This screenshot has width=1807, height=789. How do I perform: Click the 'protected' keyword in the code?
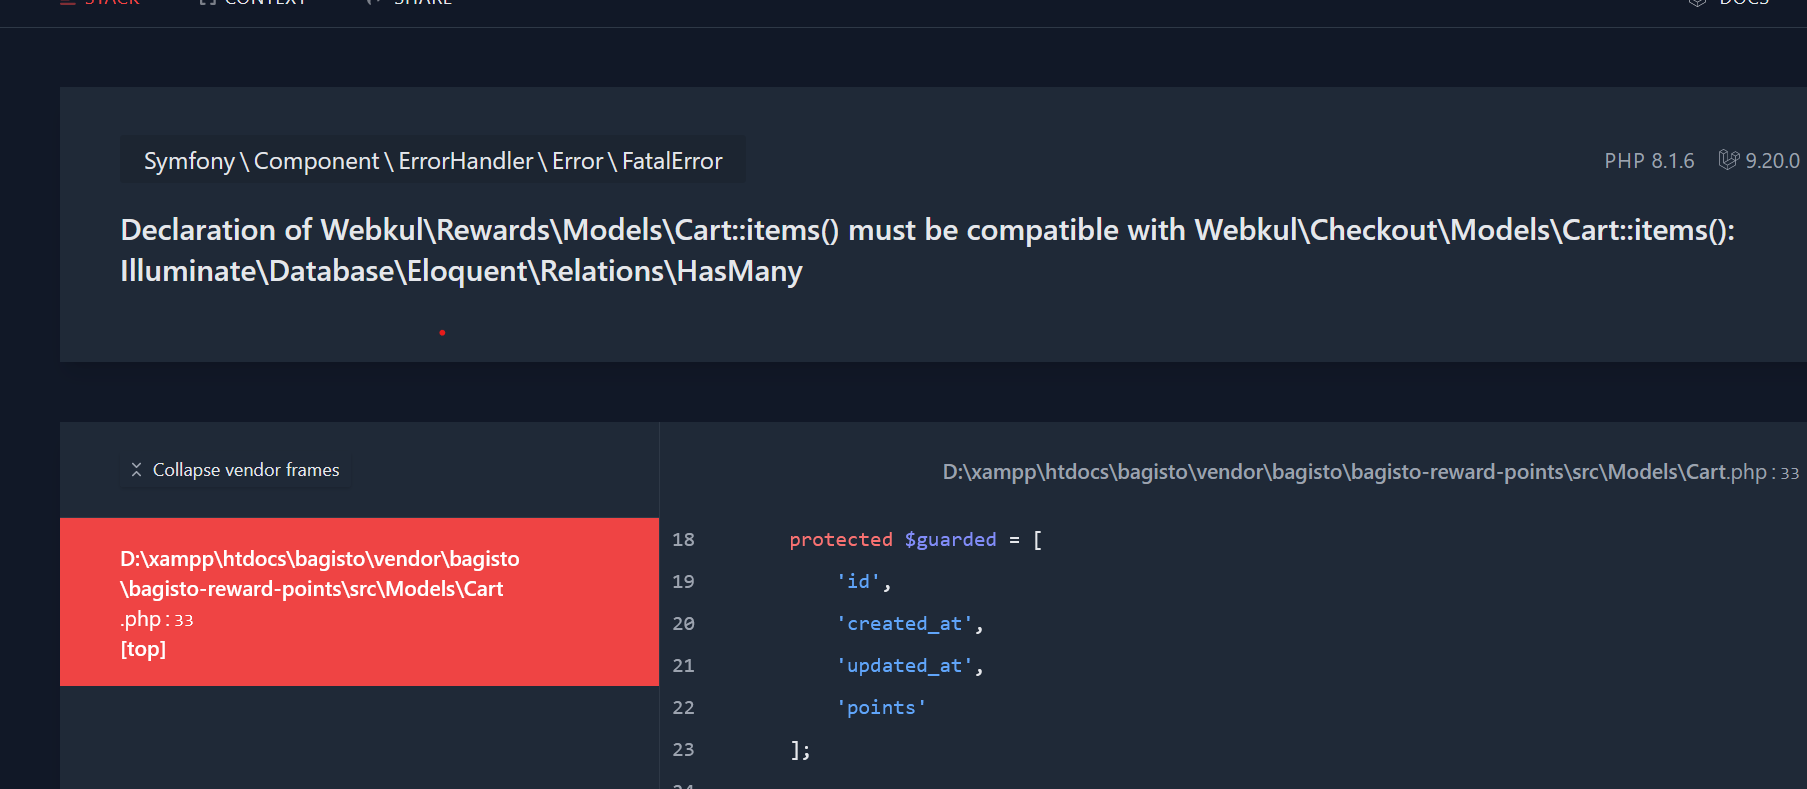[x=841, y=540]
